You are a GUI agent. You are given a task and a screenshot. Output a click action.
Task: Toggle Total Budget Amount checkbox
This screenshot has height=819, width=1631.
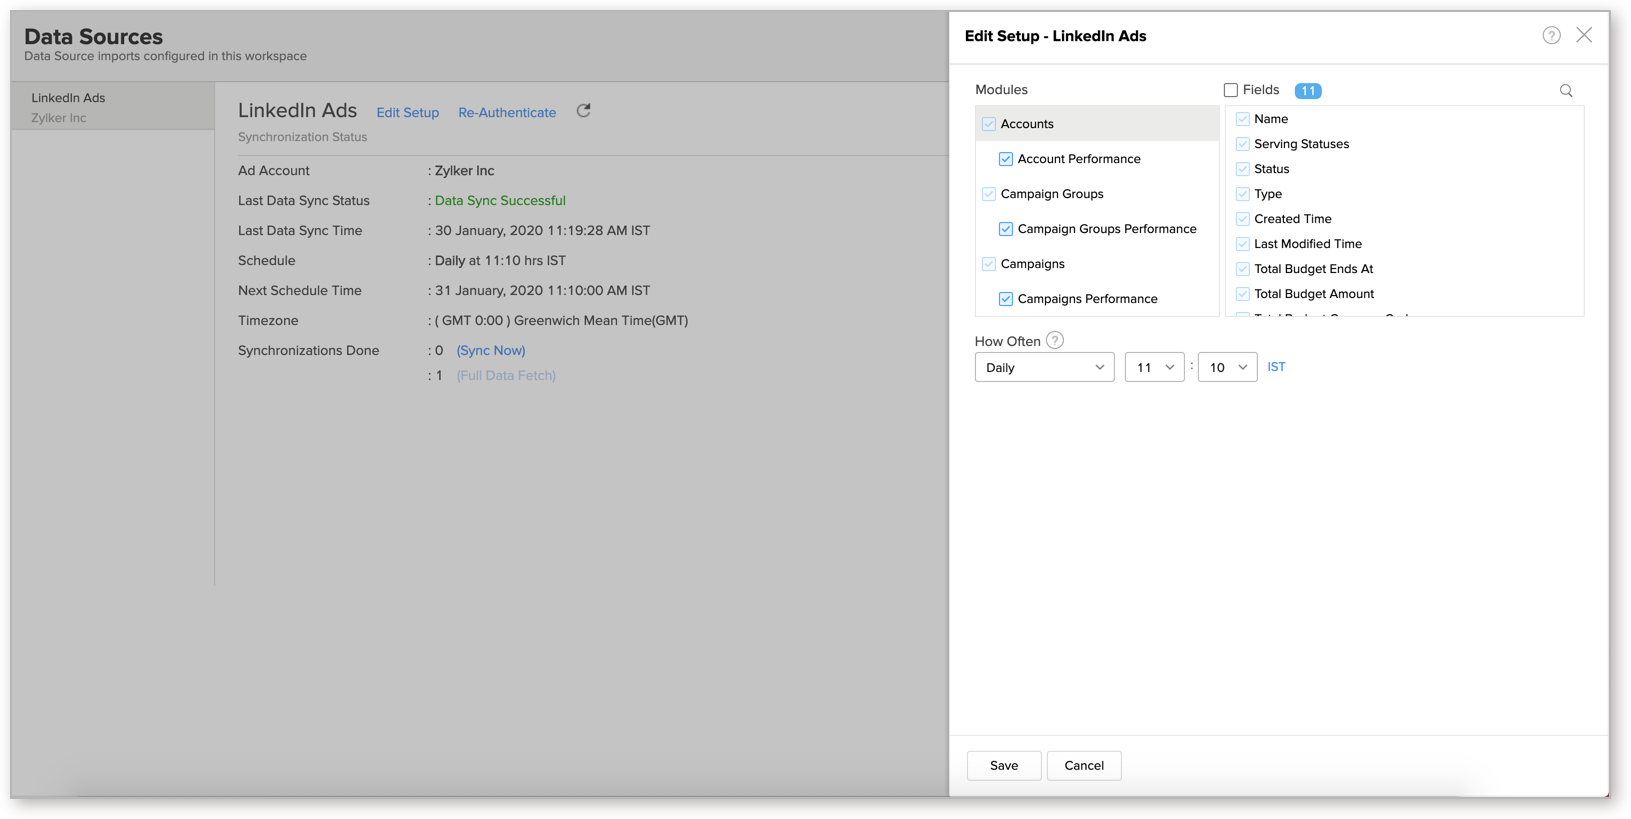tap(1243, 294)
